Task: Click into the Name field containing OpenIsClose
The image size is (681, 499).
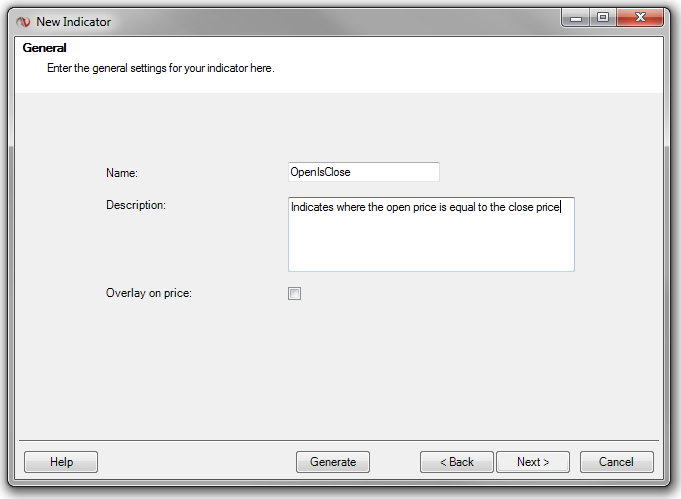Action: 363,172
